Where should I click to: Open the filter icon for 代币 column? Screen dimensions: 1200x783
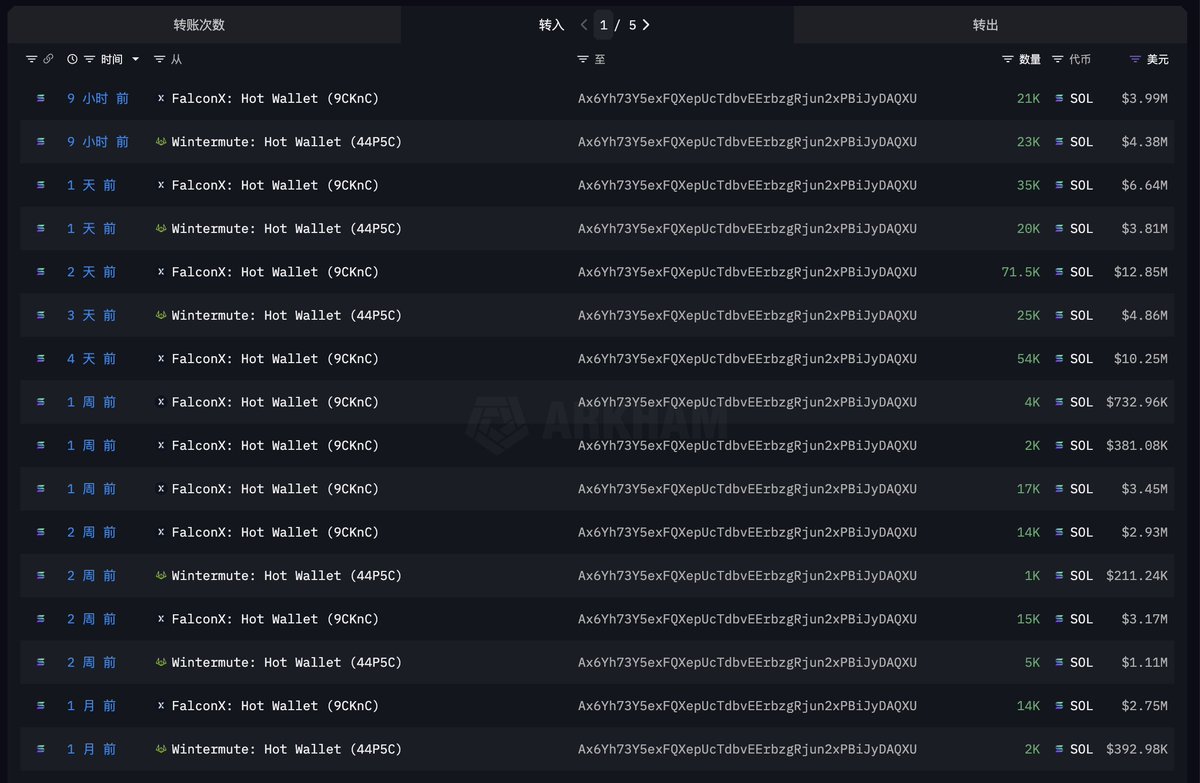pyautogui.click(x=1058, y=60)
